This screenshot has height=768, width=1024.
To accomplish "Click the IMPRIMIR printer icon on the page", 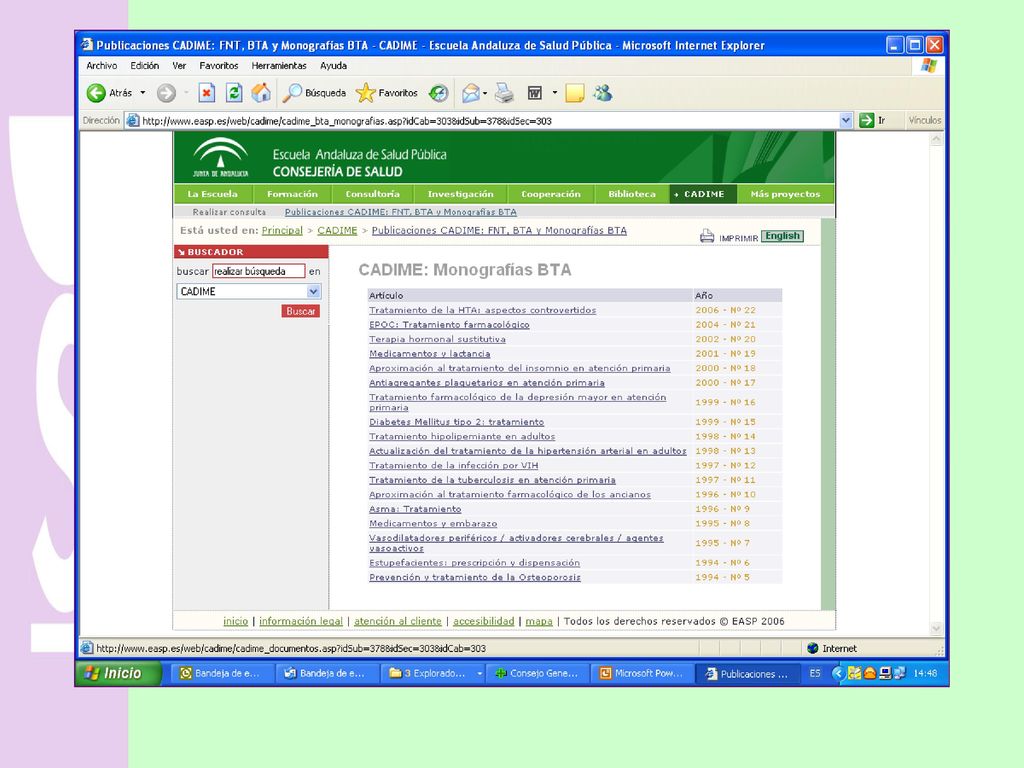I will pyautogui.click(x=707, y=236).
